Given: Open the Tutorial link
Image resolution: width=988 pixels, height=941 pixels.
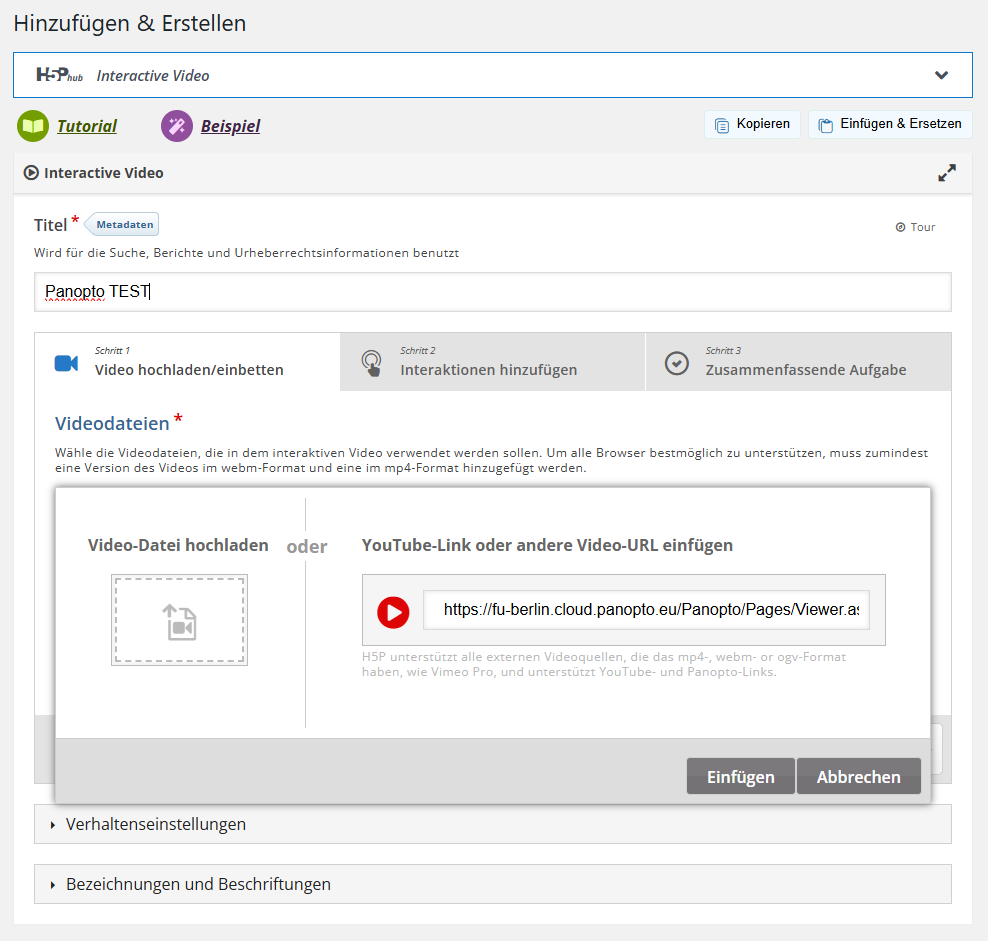Looking at the screenshot, I should (86, 126).
